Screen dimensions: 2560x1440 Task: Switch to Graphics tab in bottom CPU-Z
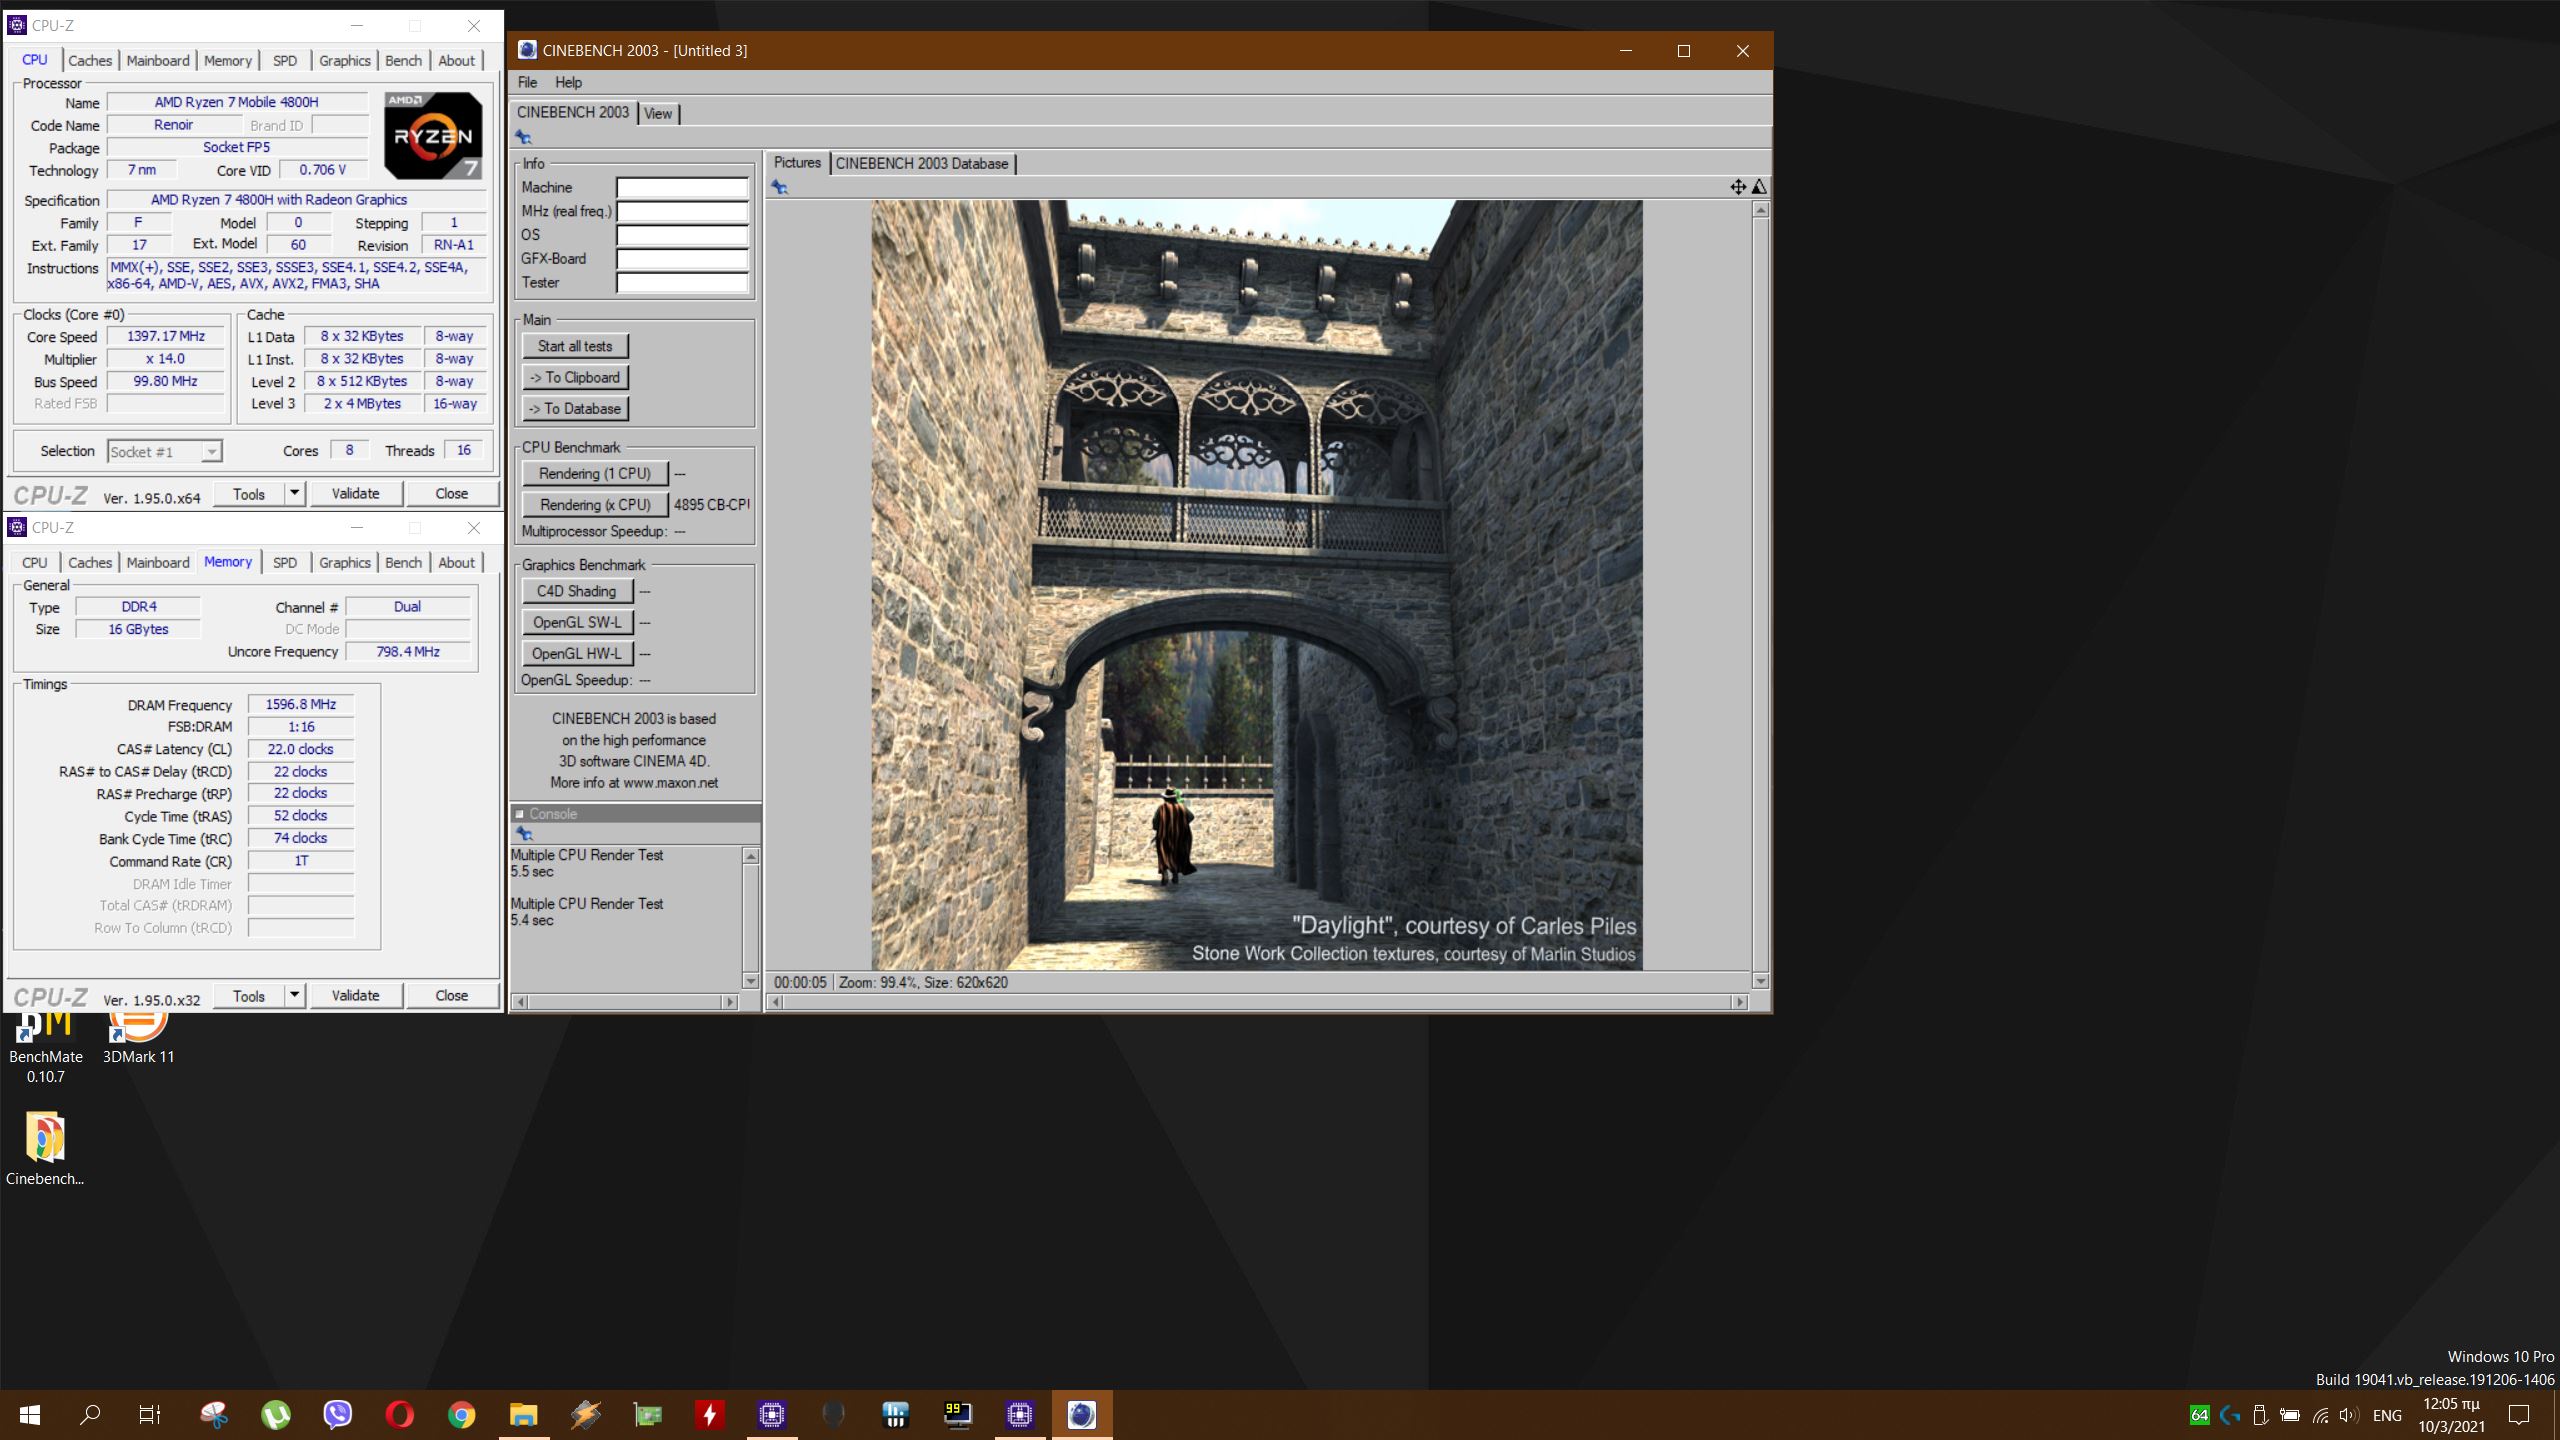tap(345, 562)
